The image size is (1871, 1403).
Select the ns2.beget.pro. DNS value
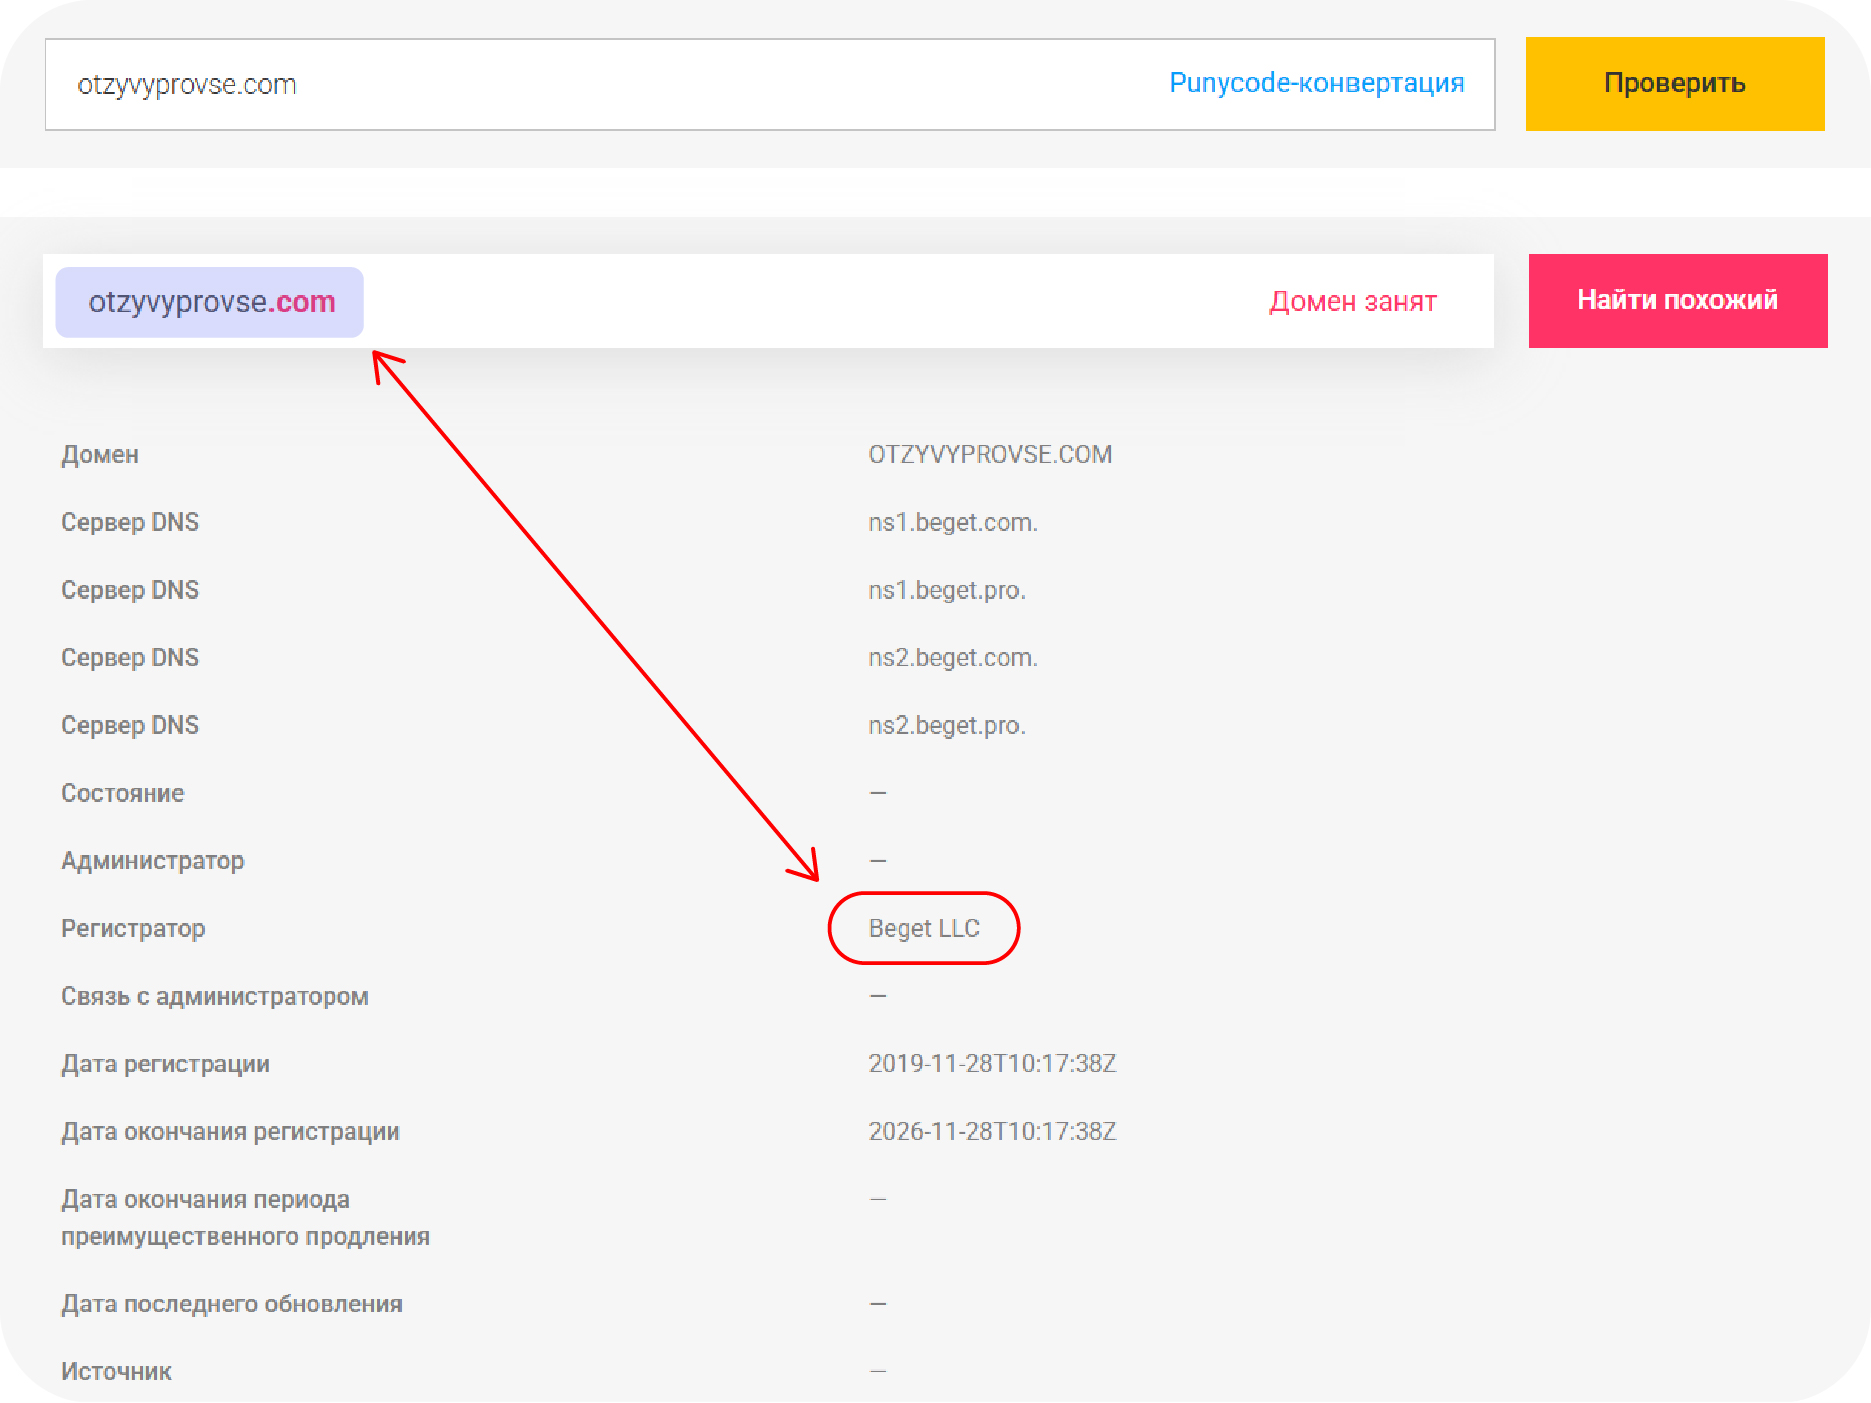(946, 725)
